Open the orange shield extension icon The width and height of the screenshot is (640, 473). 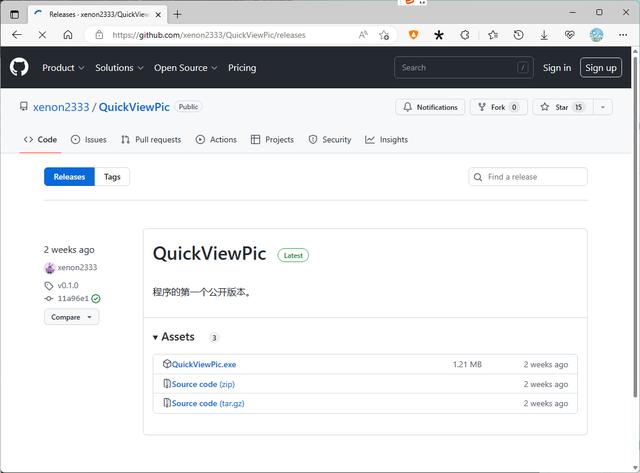tap(413, 35)
